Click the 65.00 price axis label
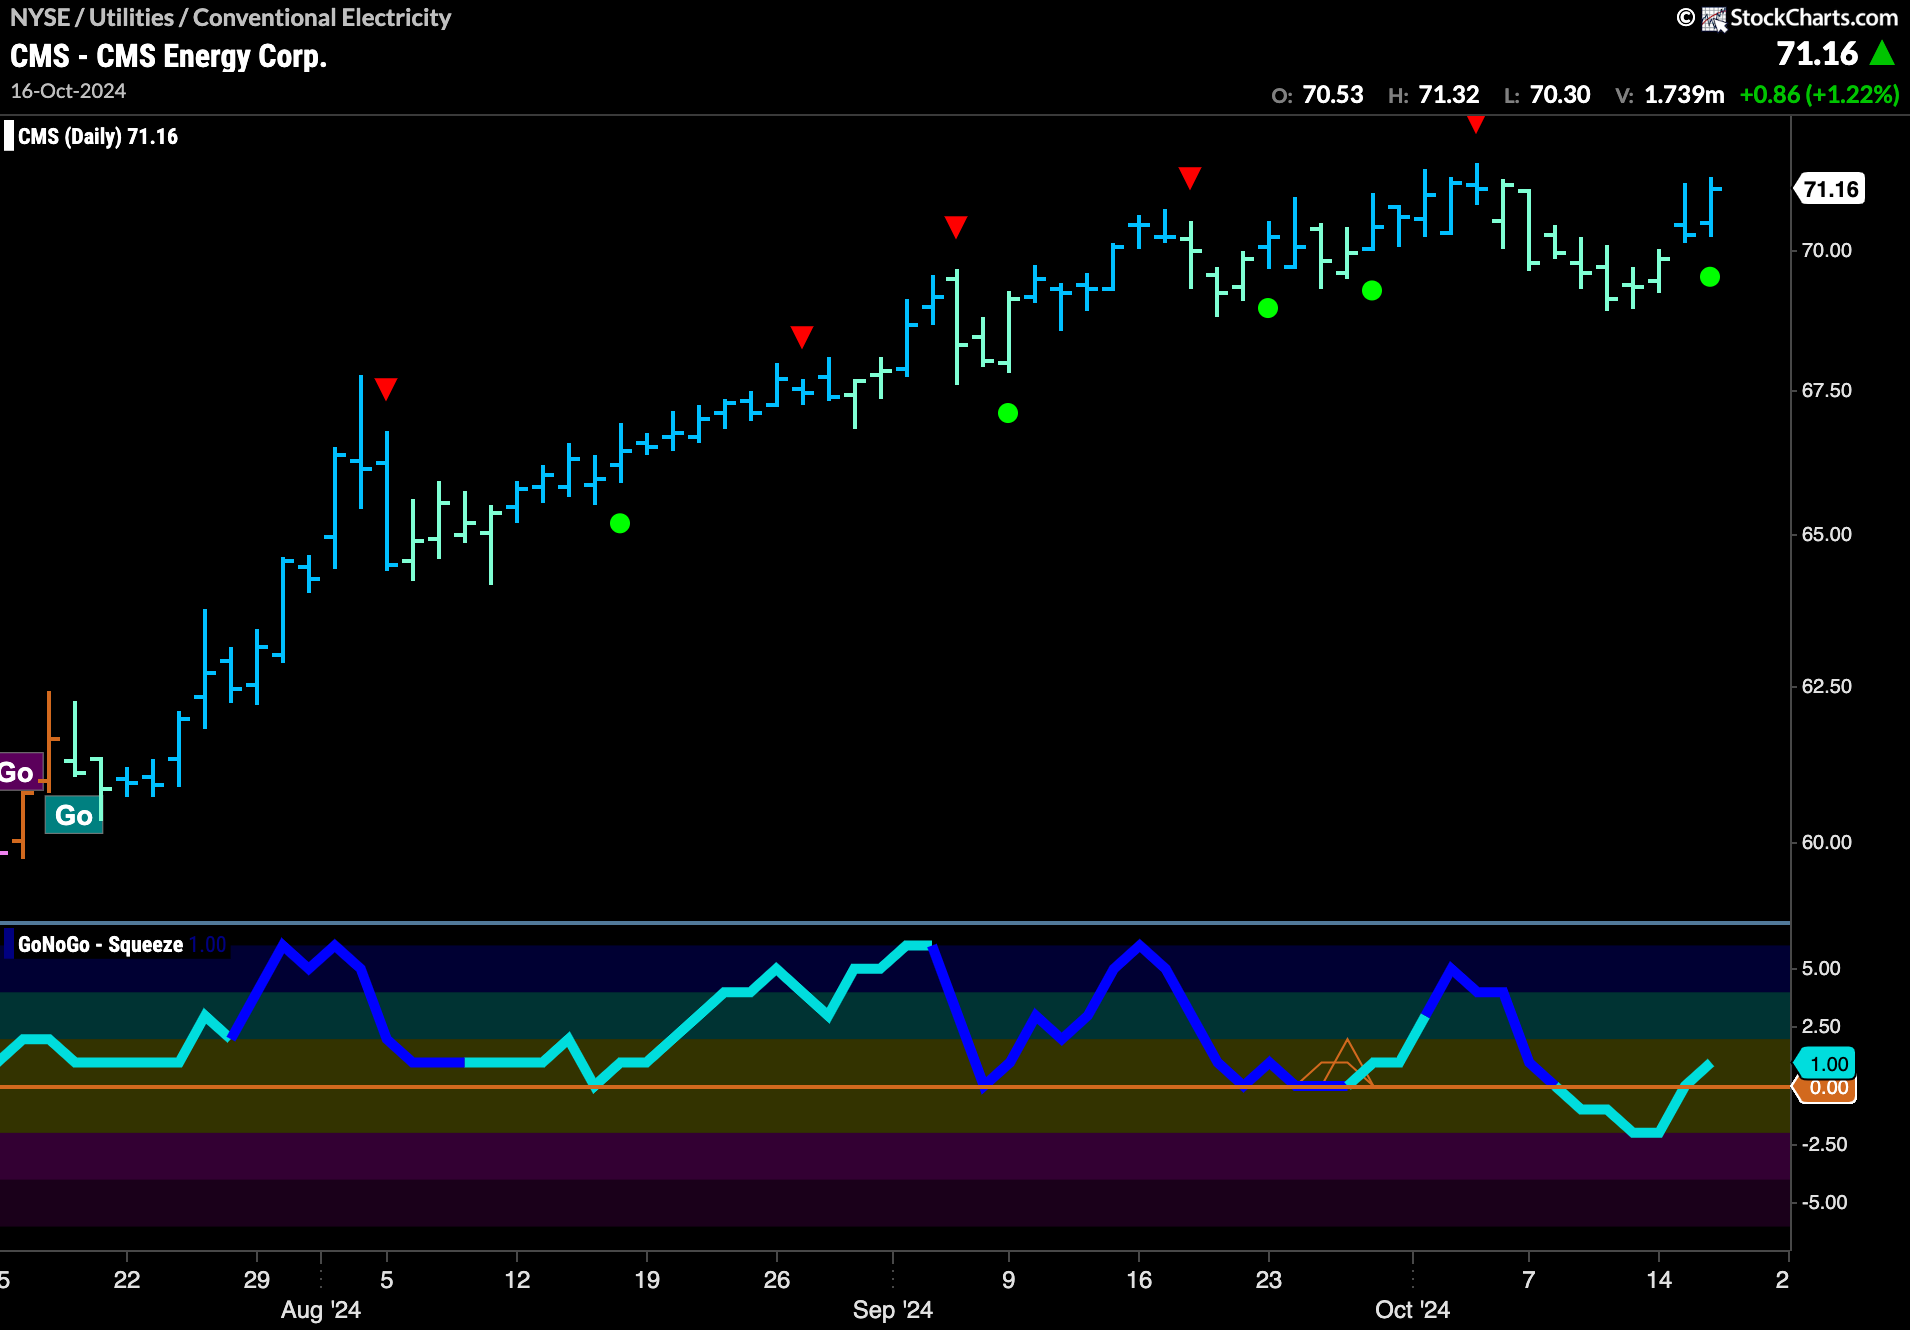 (x=1826, y=534)
